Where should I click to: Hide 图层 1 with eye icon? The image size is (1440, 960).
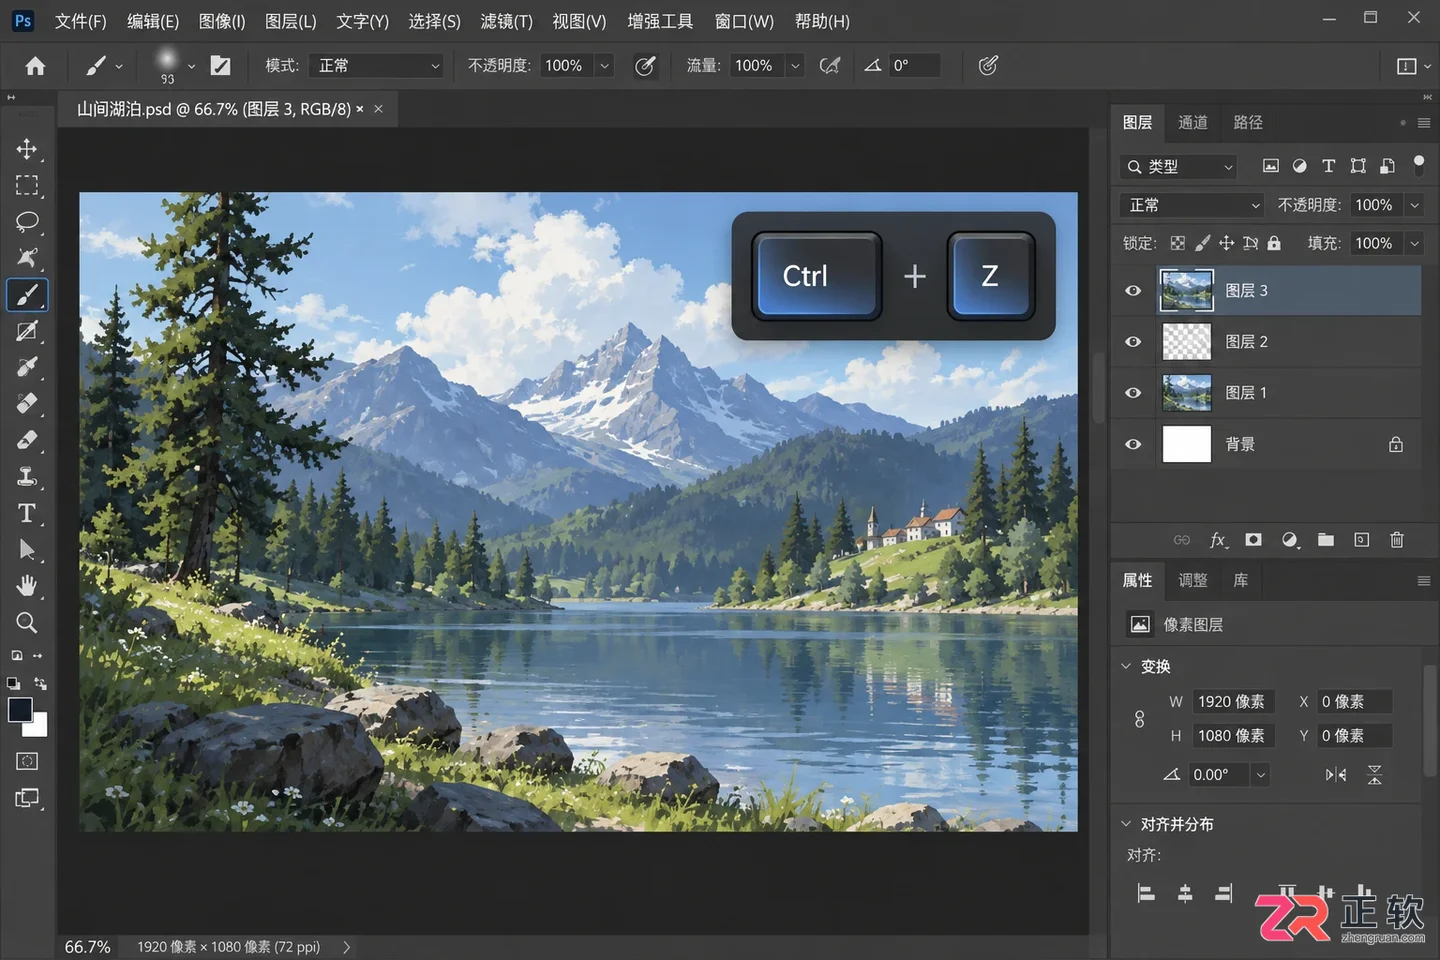[x=1133, y=393]
